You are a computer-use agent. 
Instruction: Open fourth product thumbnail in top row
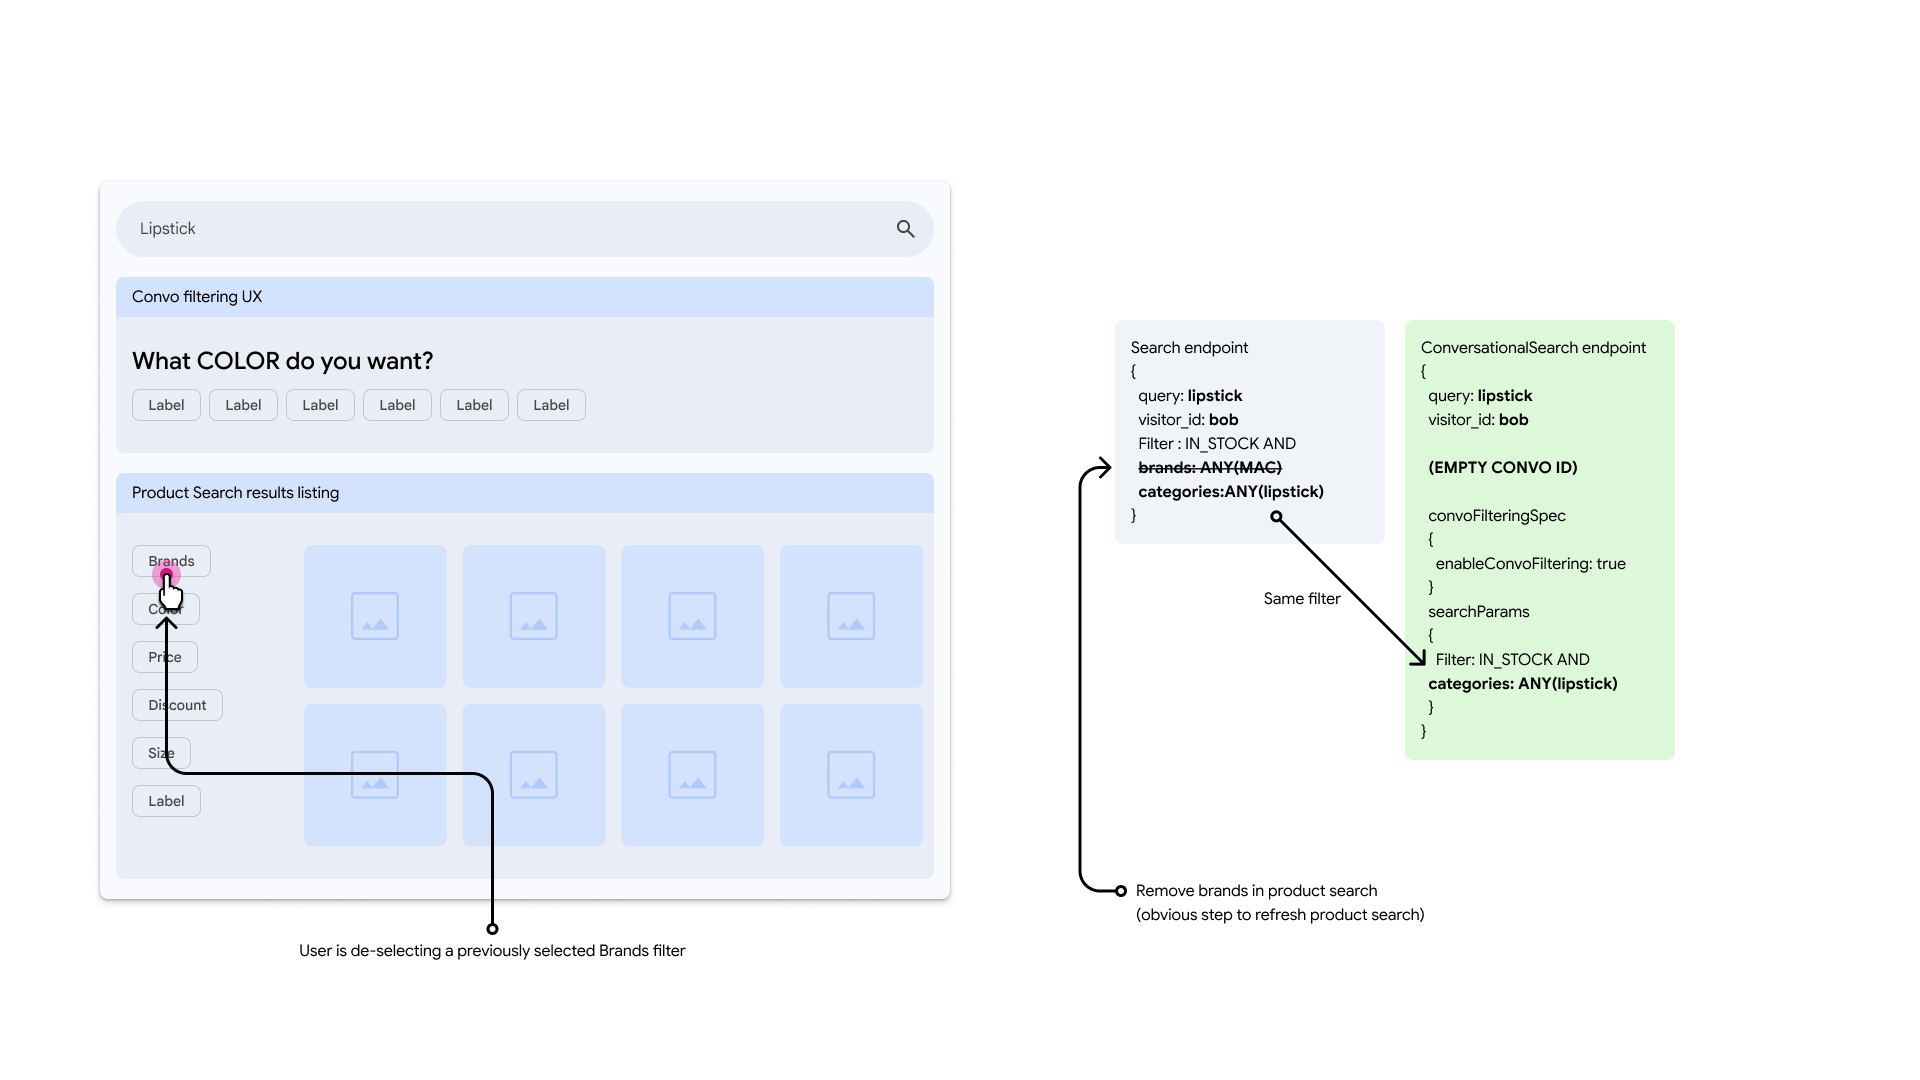[x=851, y=616]
